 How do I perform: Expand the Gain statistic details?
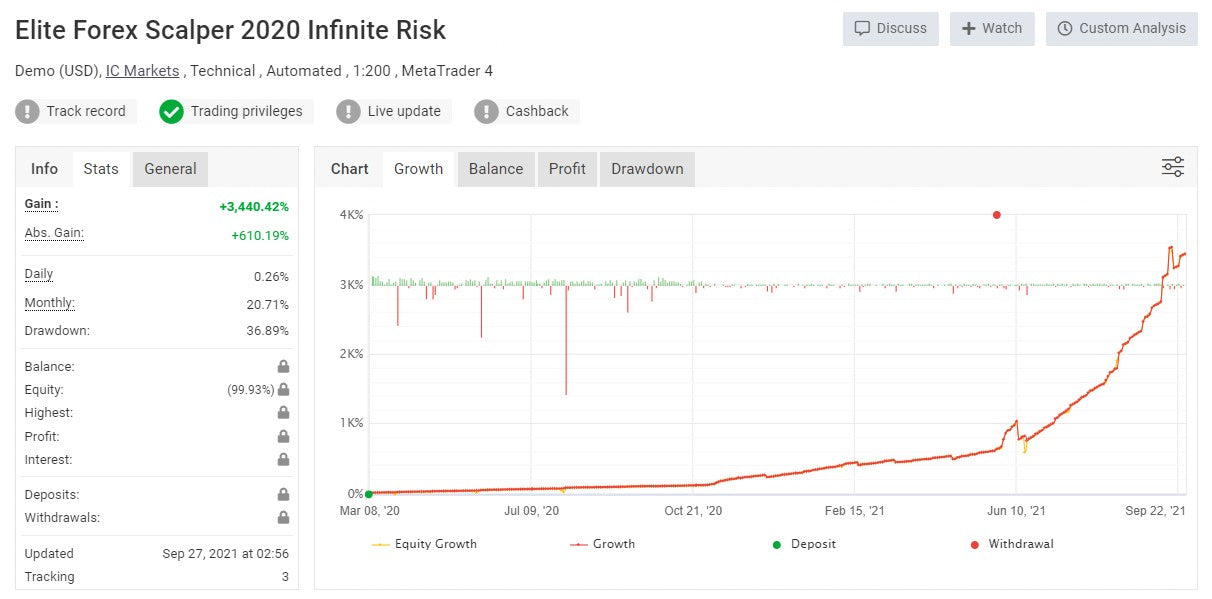(x=41, y=204)
